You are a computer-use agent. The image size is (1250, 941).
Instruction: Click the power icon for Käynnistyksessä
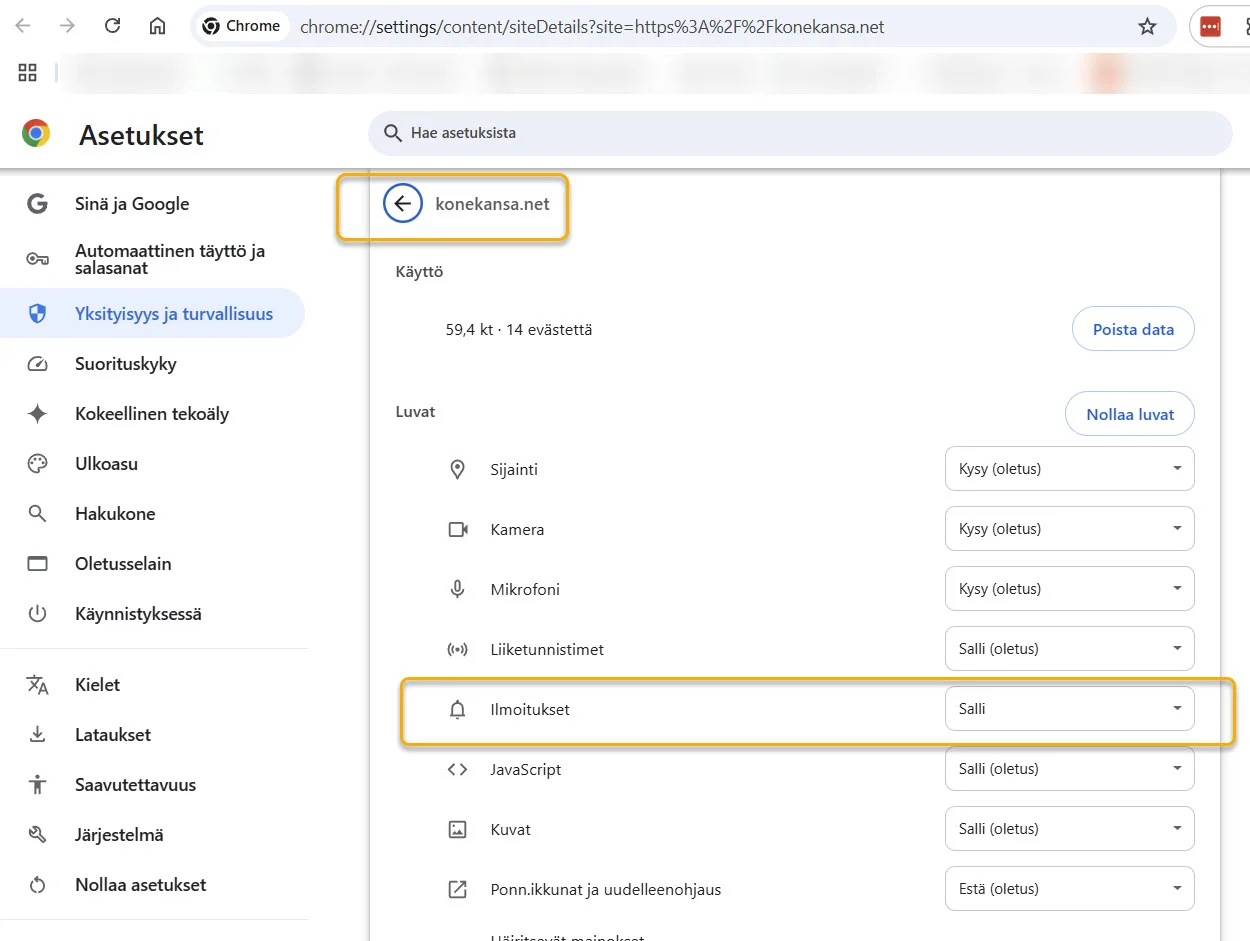click(37, 614)
